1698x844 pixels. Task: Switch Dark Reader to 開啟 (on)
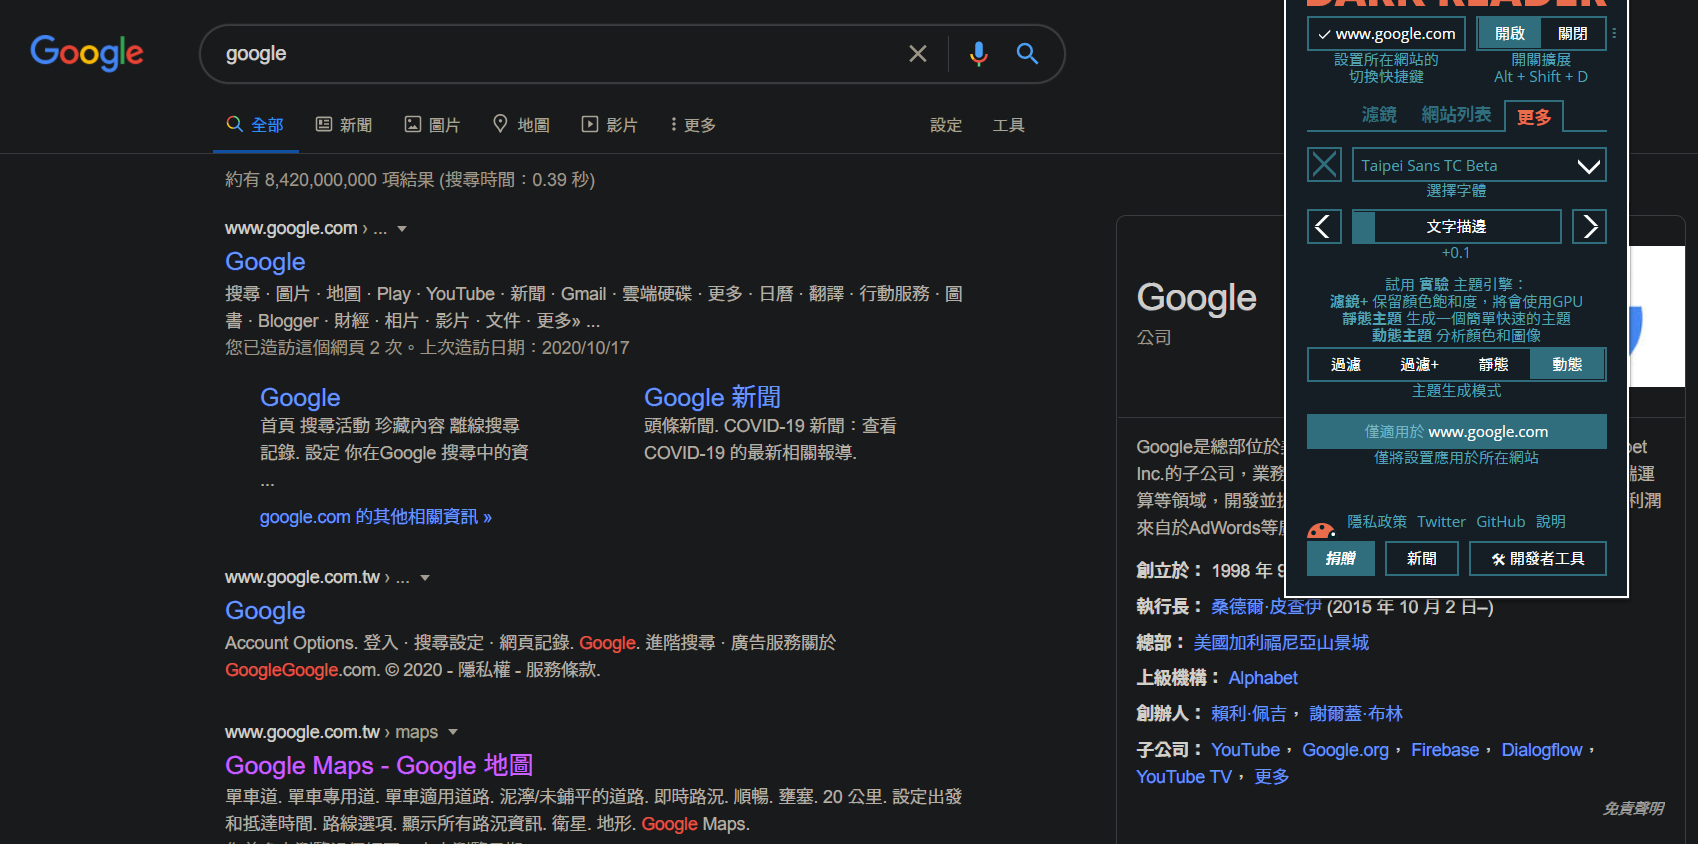(x=1510, y=34)
